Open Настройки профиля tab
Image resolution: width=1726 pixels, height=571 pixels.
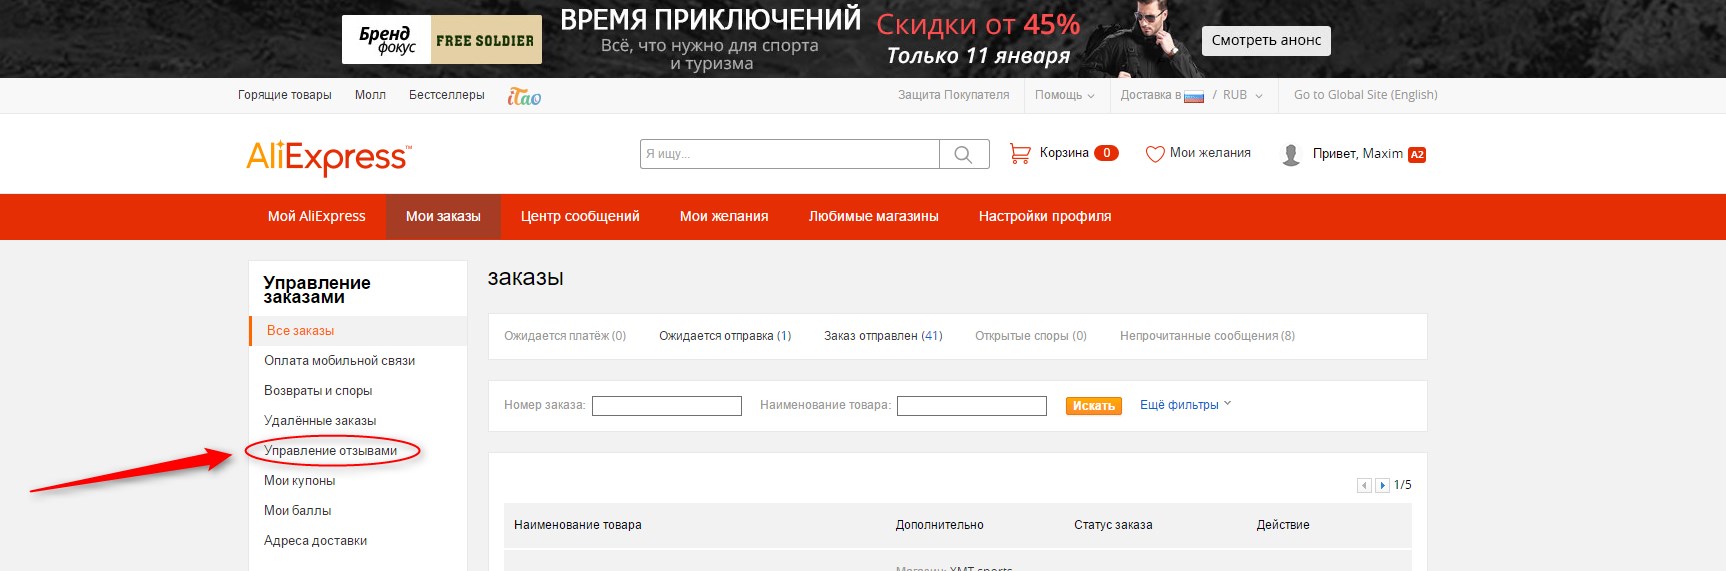click(x=1044, y=216)
